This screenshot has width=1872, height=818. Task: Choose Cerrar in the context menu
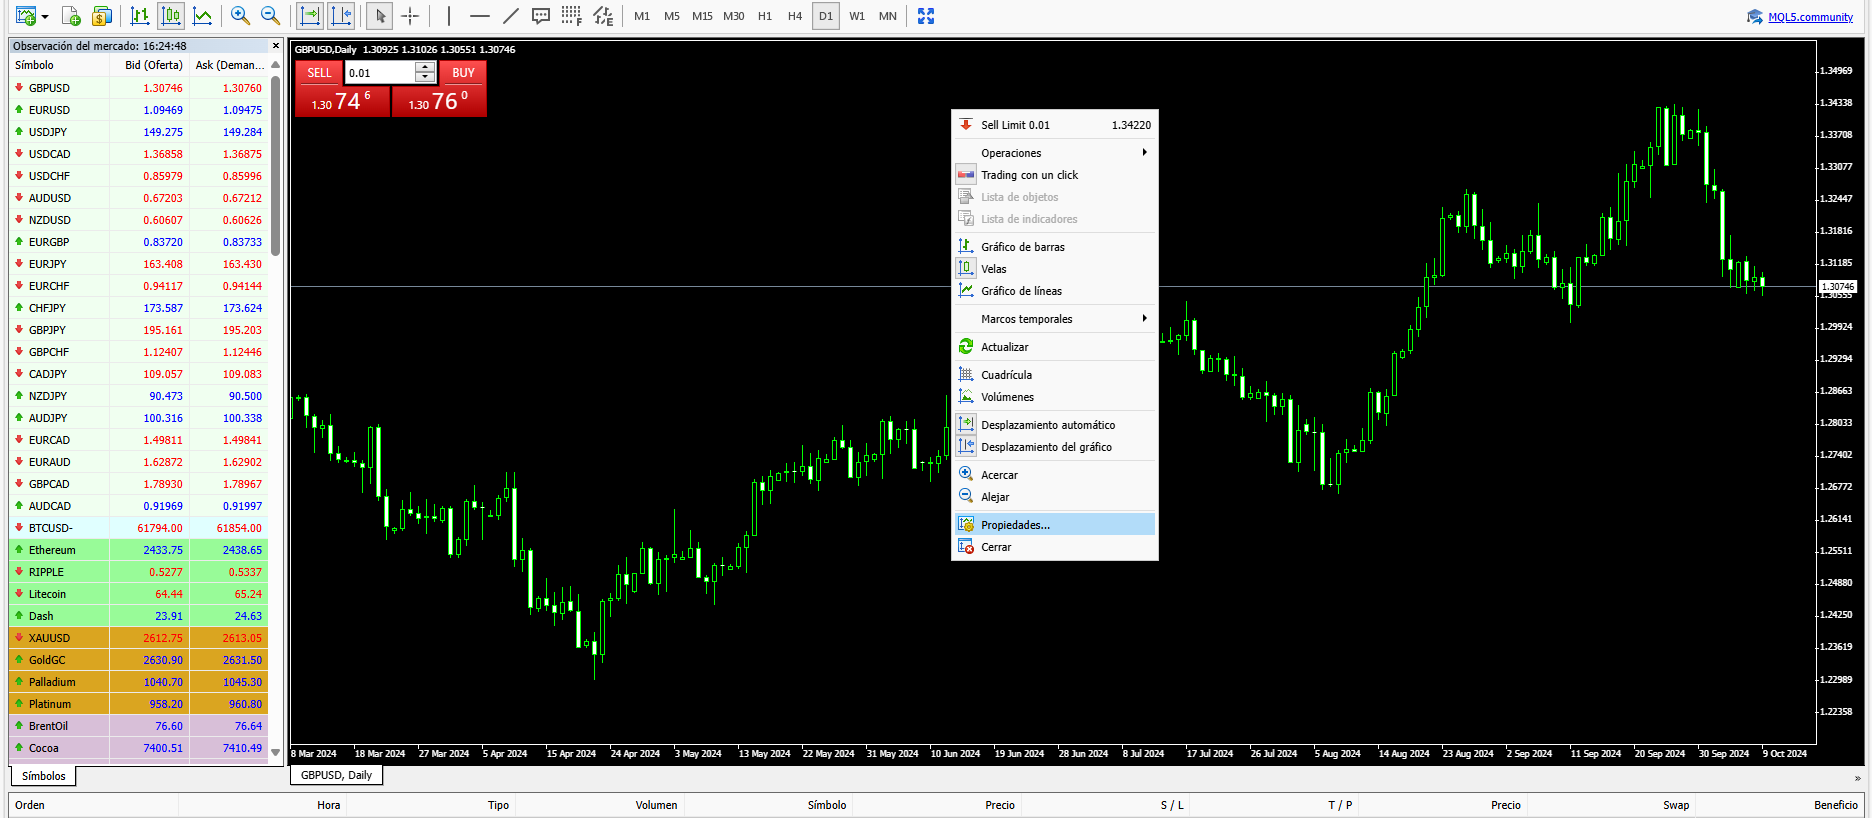click(1055, 547)
